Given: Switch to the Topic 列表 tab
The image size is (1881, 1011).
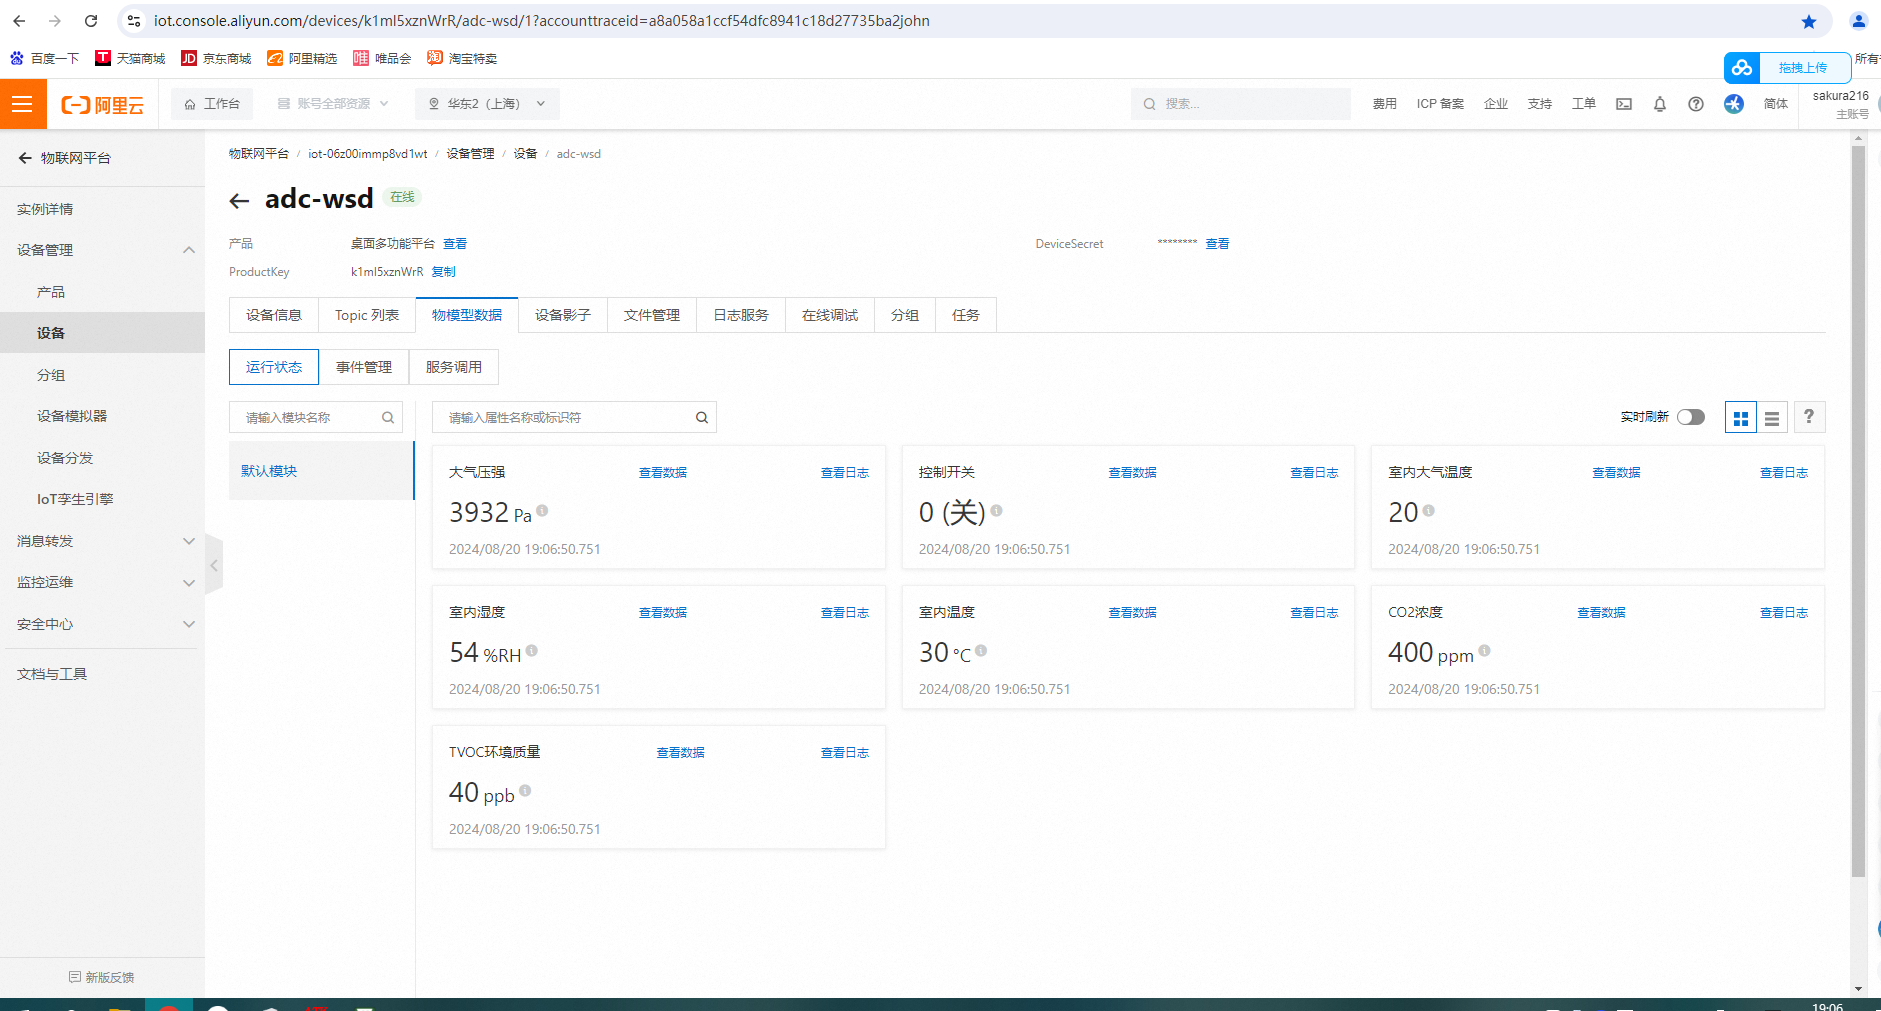Looking at the screenshot, I should (x=367, y=315).
